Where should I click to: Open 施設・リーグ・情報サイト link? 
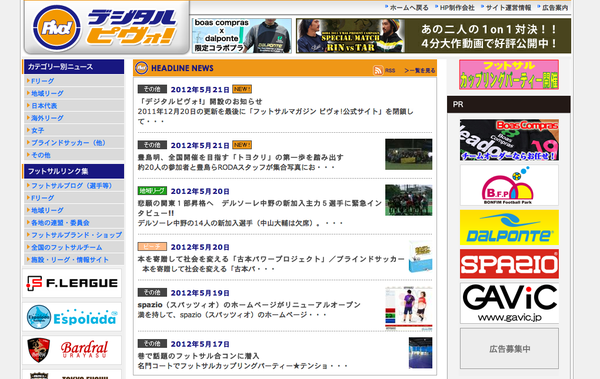coord(70,260)
